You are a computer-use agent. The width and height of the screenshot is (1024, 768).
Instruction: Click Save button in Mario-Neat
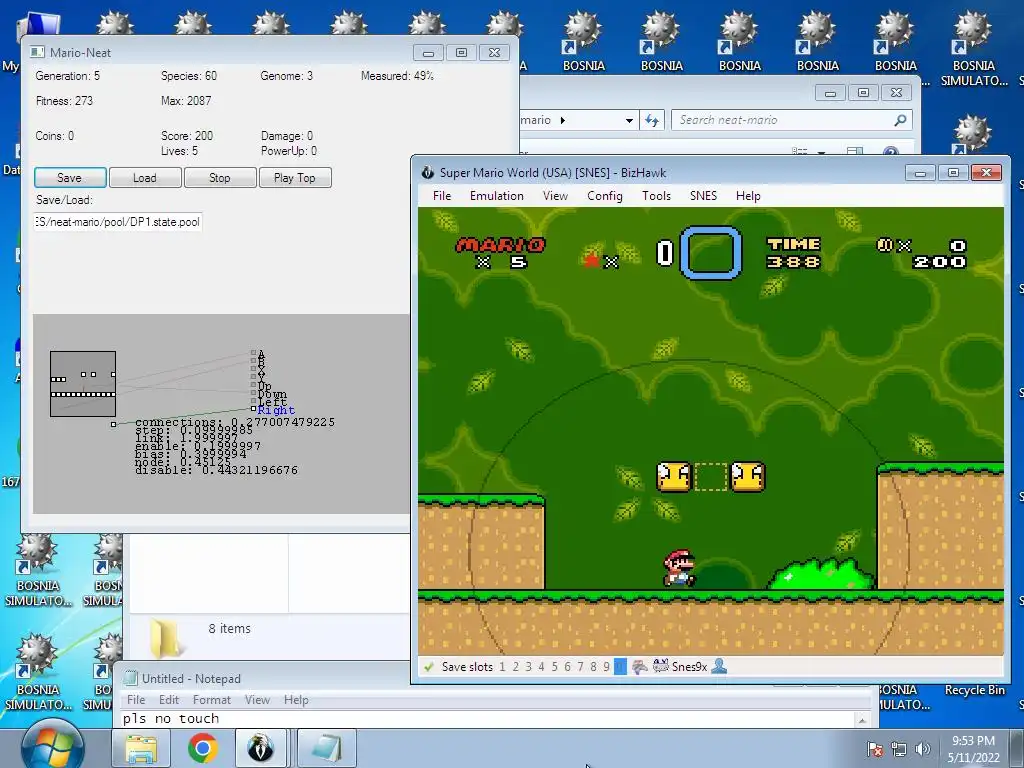70,178
